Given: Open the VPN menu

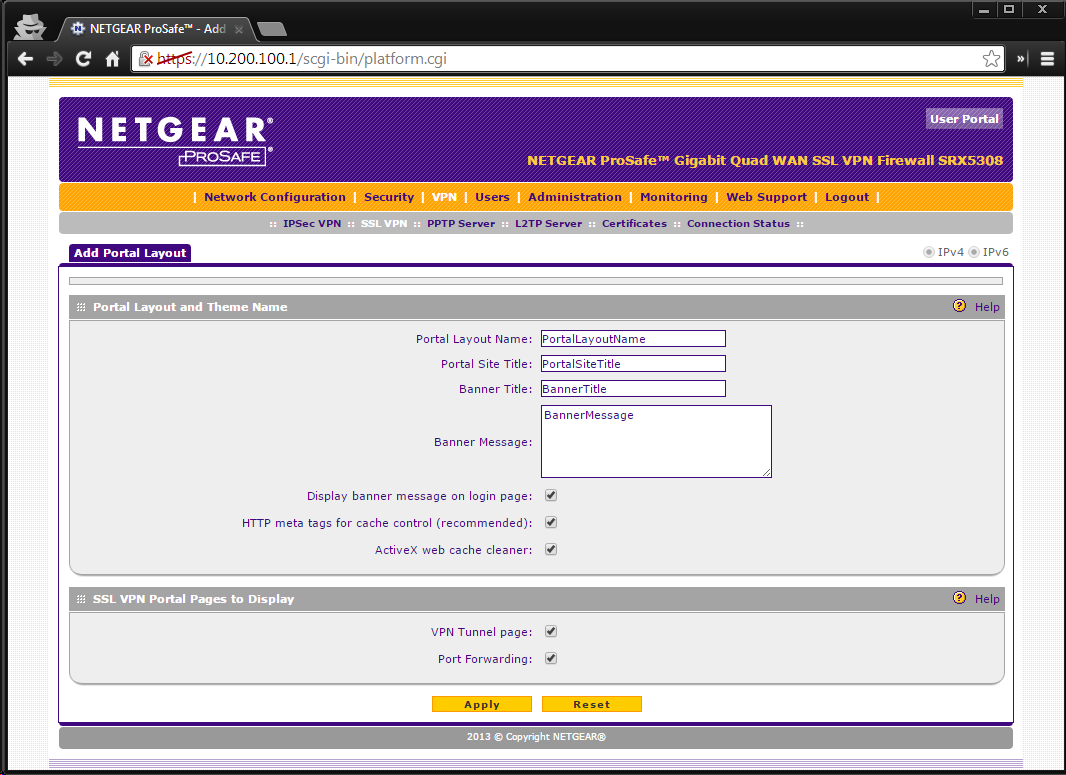Looking at the screenshot, I should [x=444, y=197].
